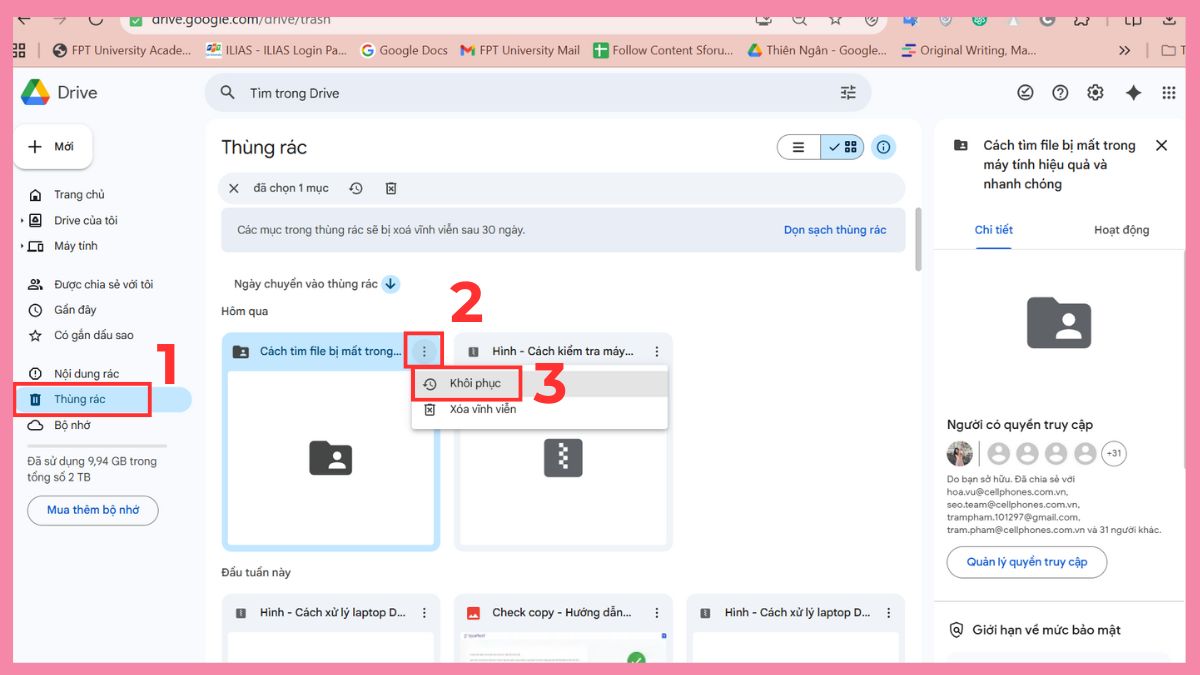Open more actions for 'Check copy - Hướng dẫn...'
Image resolution: width=1200 pixels, height=675 pixels.
(657, 613)
